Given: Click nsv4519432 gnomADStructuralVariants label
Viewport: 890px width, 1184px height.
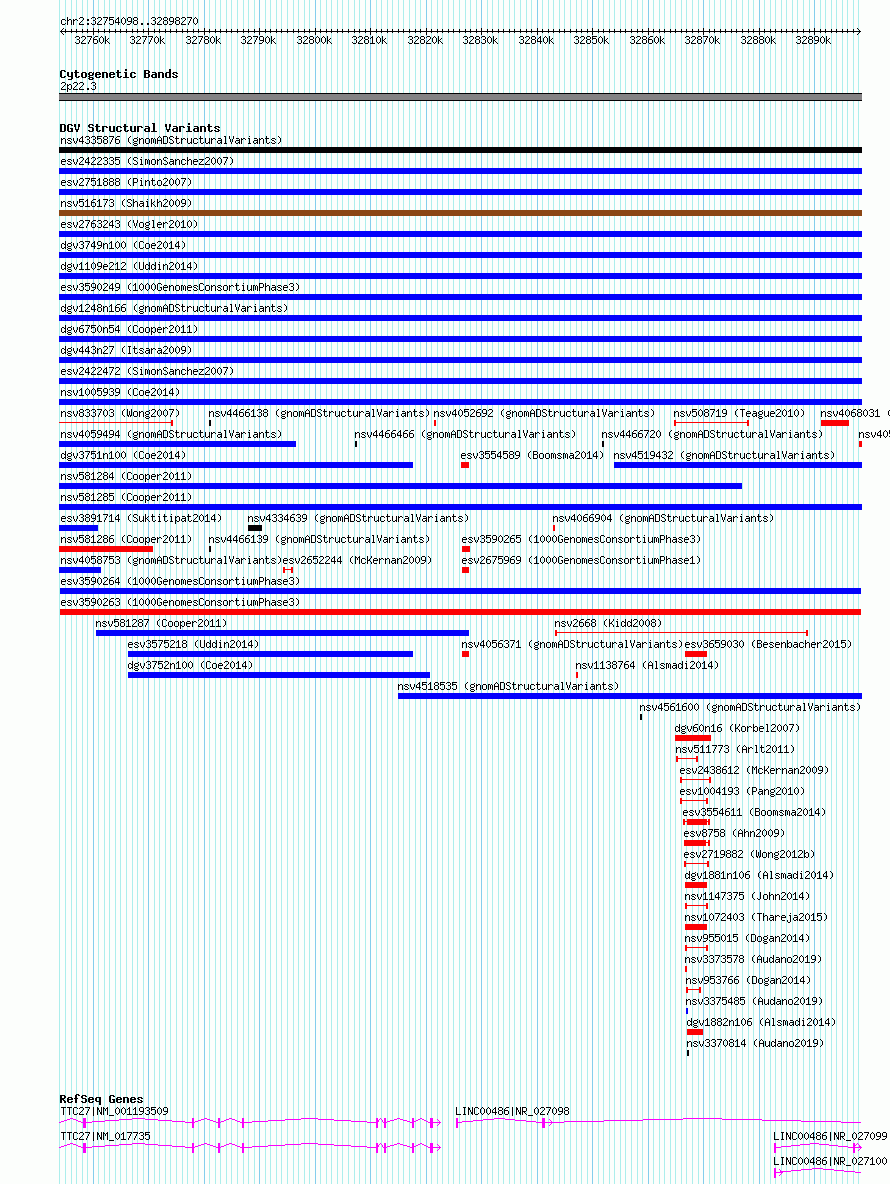Looking at the screenshot, I should (x=724, y=456).
